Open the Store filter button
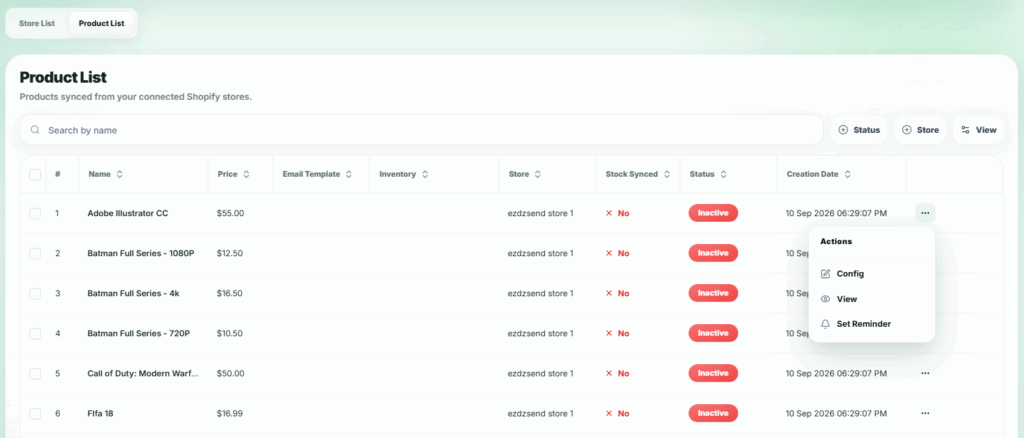The width and height of the screenshot is (1024, 438). [920, 130]
